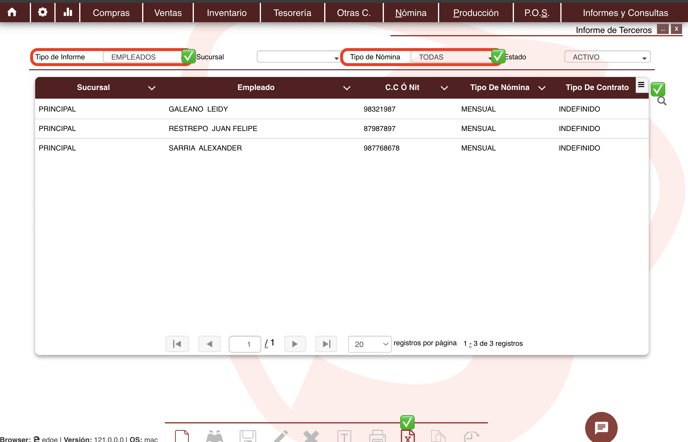The width and height of the screenshot is (688, 442).
Task: Expand the Sucursal column chevron
Action: [152, 88]
